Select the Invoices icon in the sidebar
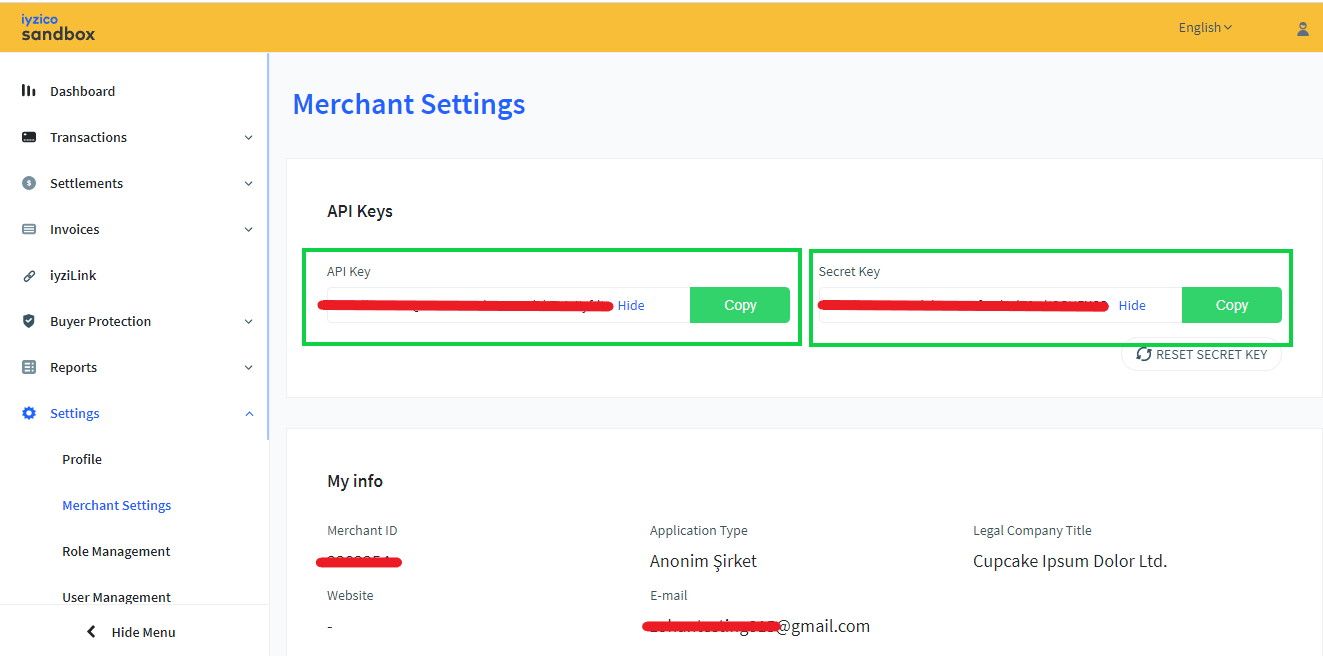 point(30,229)
